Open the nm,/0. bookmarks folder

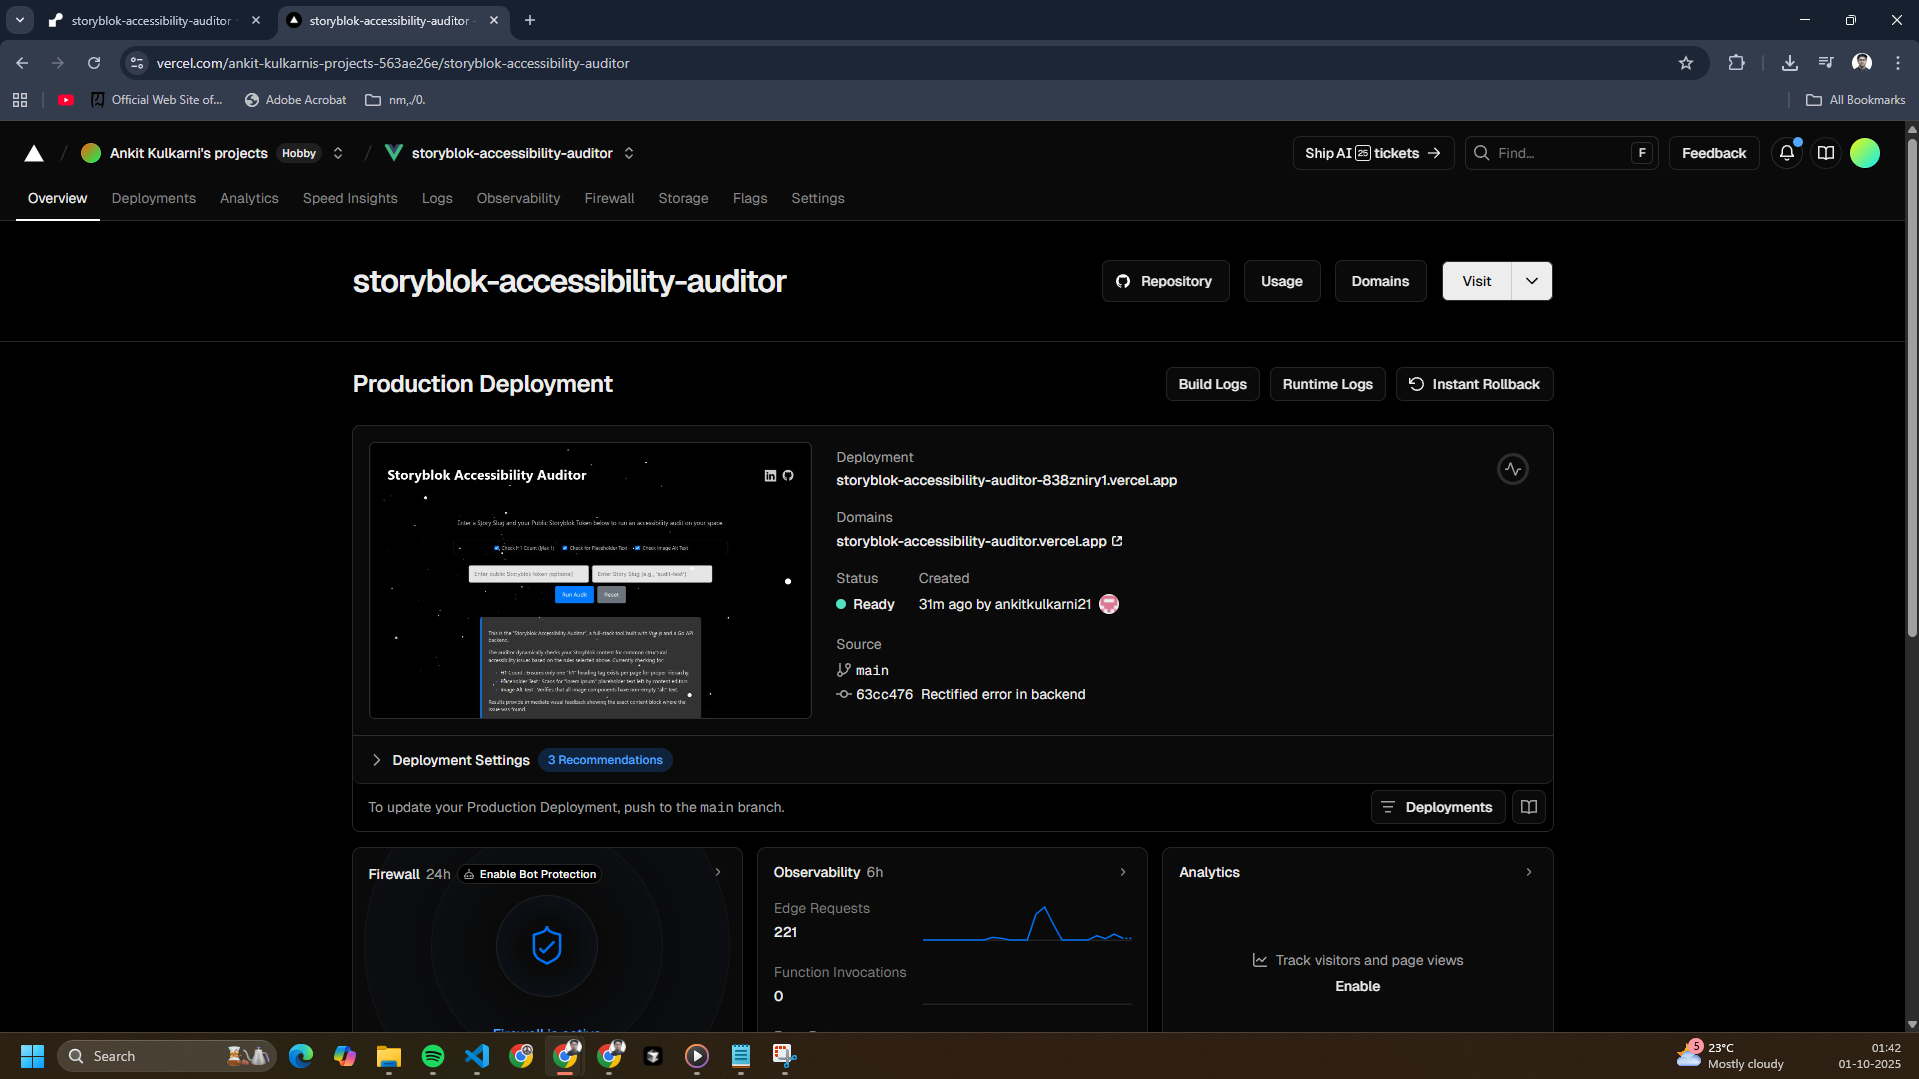pyautogui.click(x=396, y=100)
